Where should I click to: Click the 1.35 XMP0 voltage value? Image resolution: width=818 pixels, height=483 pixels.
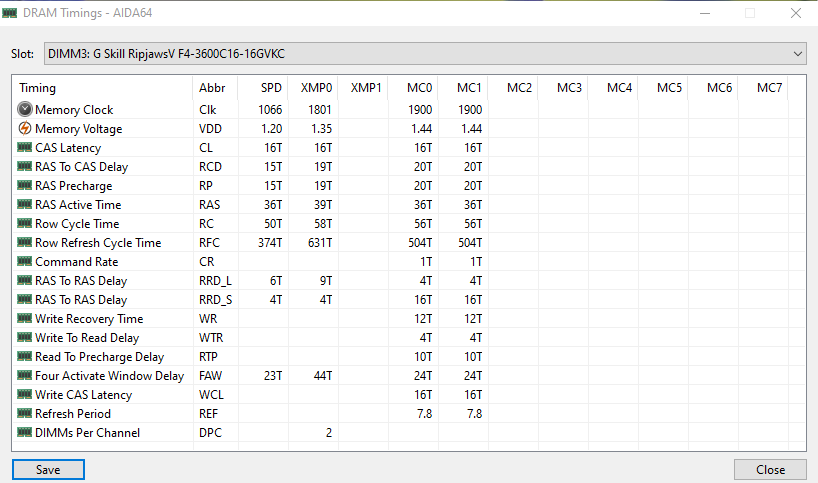(321, 128)
